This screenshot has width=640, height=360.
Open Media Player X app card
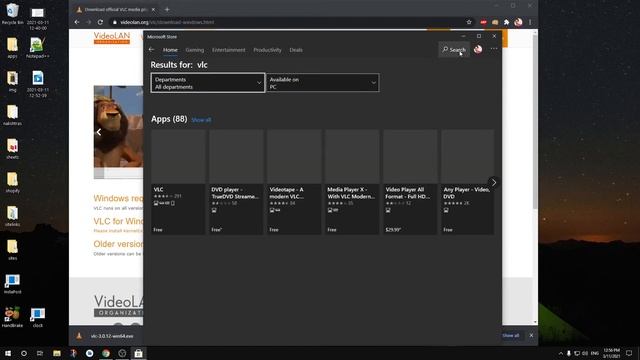[x=352, y=182]
